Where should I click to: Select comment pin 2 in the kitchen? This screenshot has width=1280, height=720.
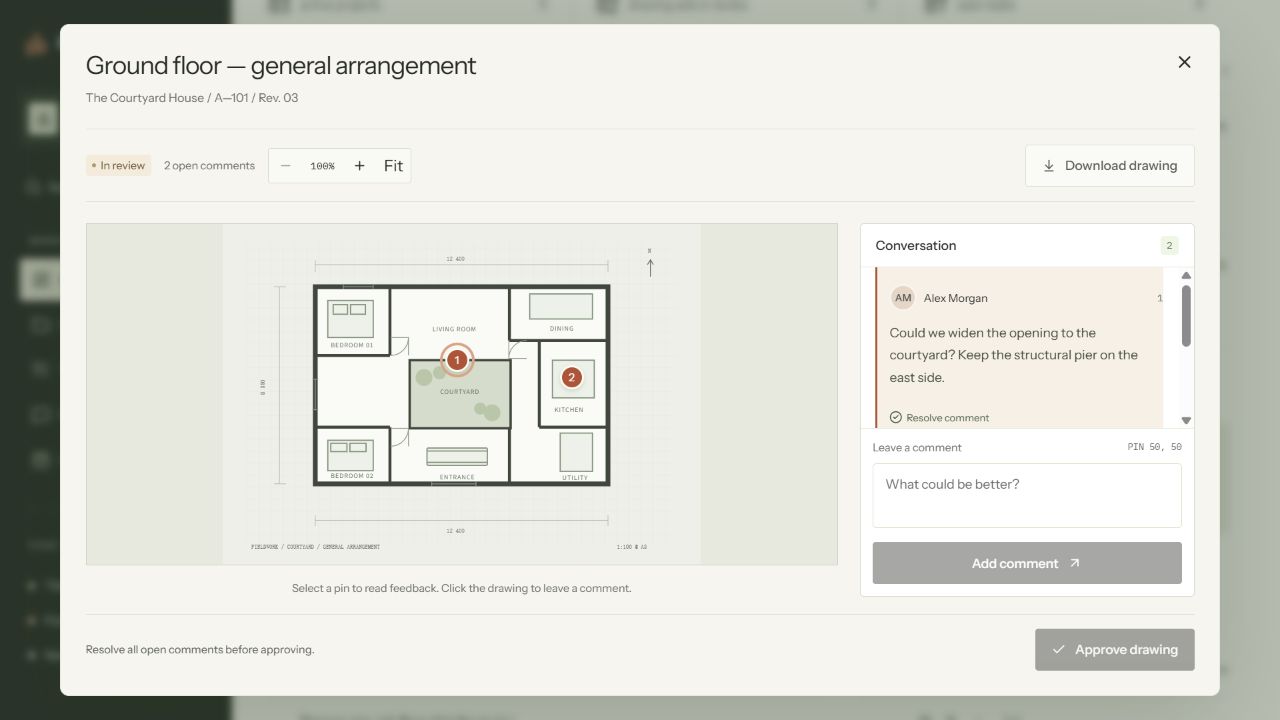point(571,377)
